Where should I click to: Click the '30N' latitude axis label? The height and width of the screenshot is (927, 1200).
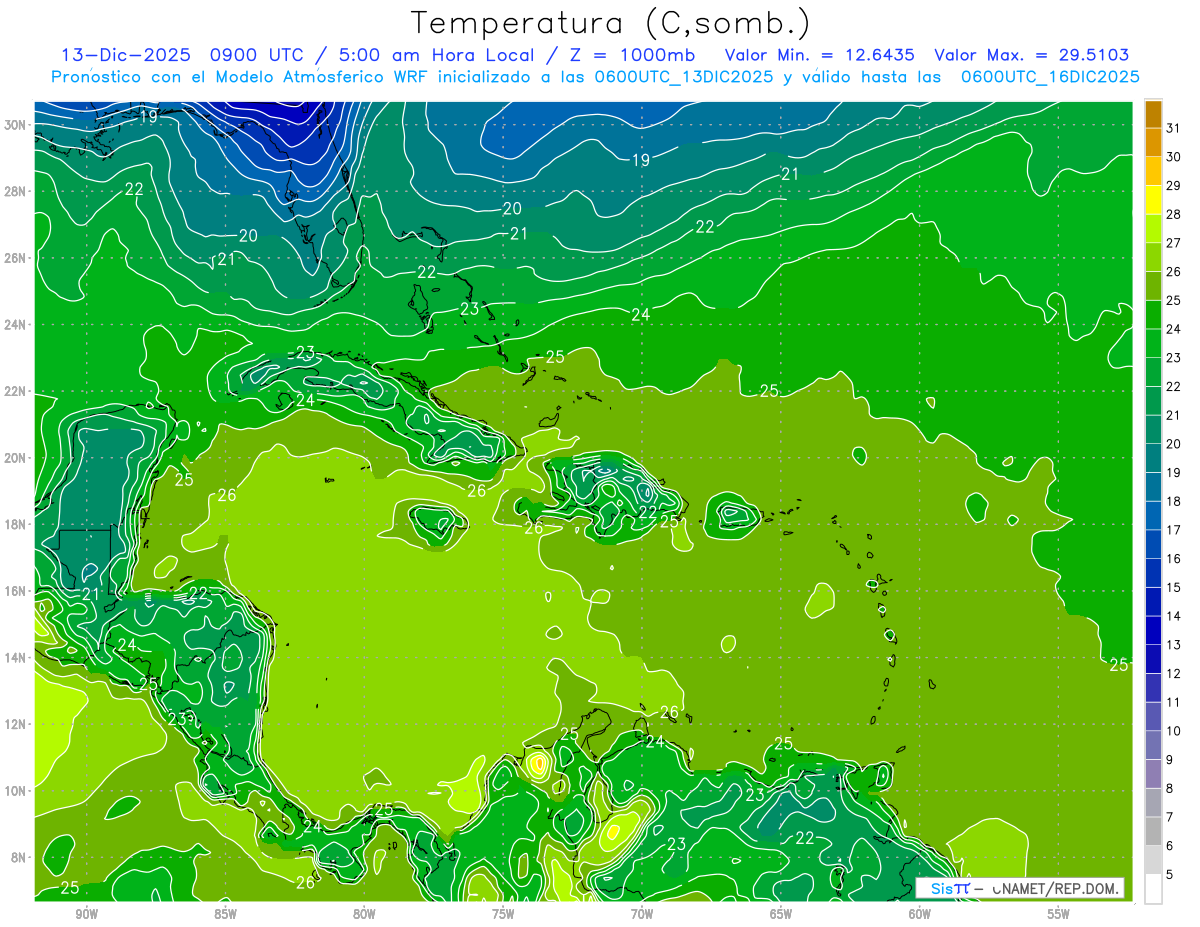click(15, 125)
